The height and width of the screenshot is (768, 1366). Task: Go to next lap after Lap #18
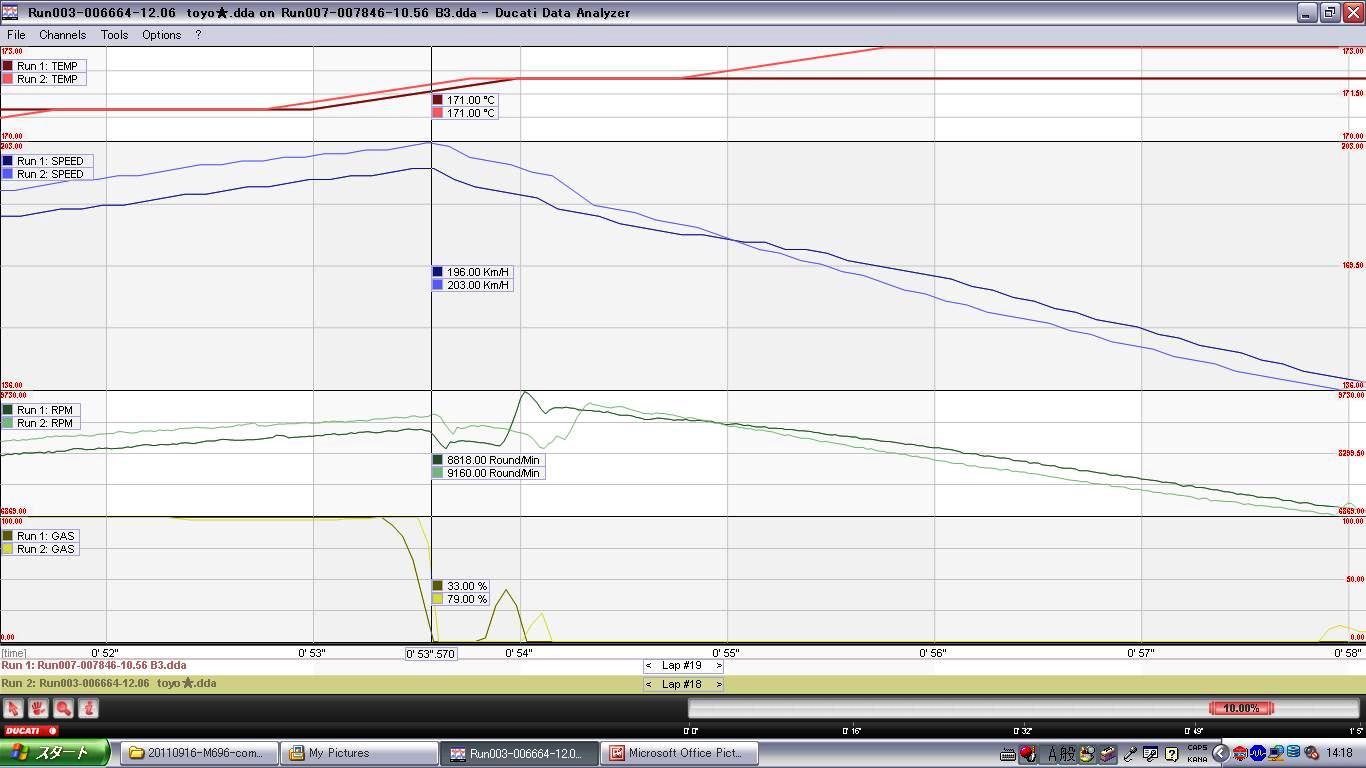[718, 685]
